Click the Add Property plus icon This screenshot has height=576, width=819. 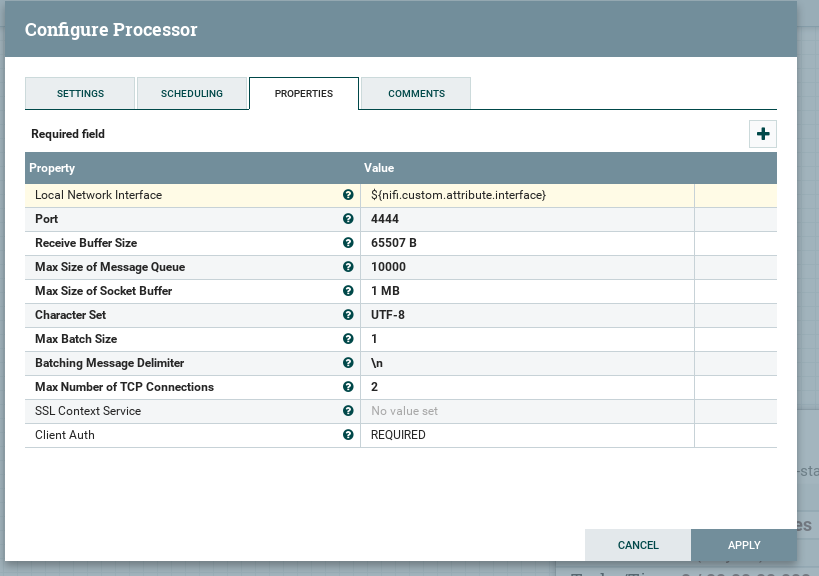pos(763,134)
